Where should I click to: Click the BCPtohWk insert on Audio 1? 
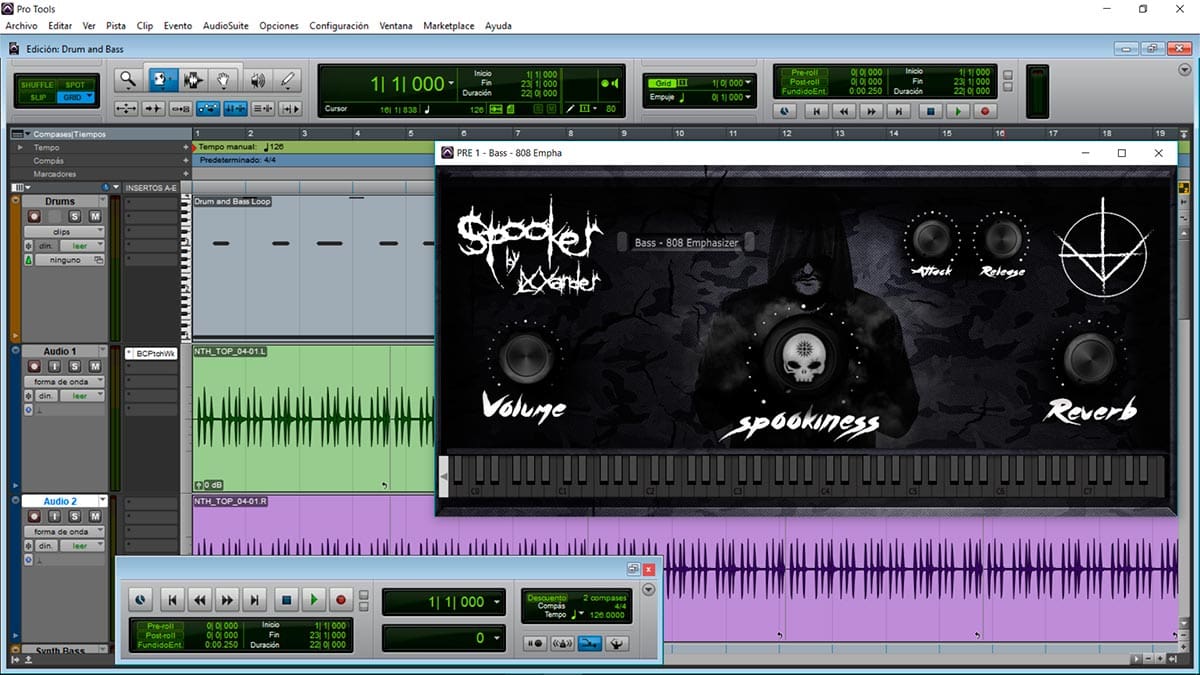pyautogui.click(x=151, y=353)
